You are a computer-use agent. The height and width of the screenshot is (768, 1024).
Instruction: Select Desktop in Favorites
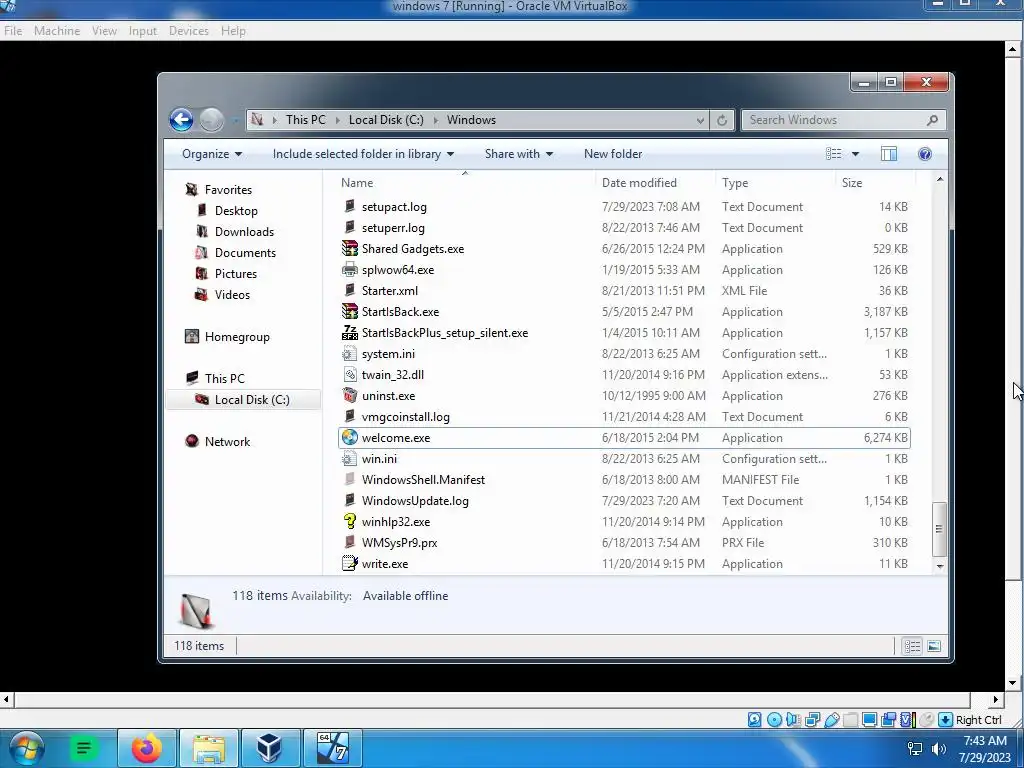tap(236, 211)
